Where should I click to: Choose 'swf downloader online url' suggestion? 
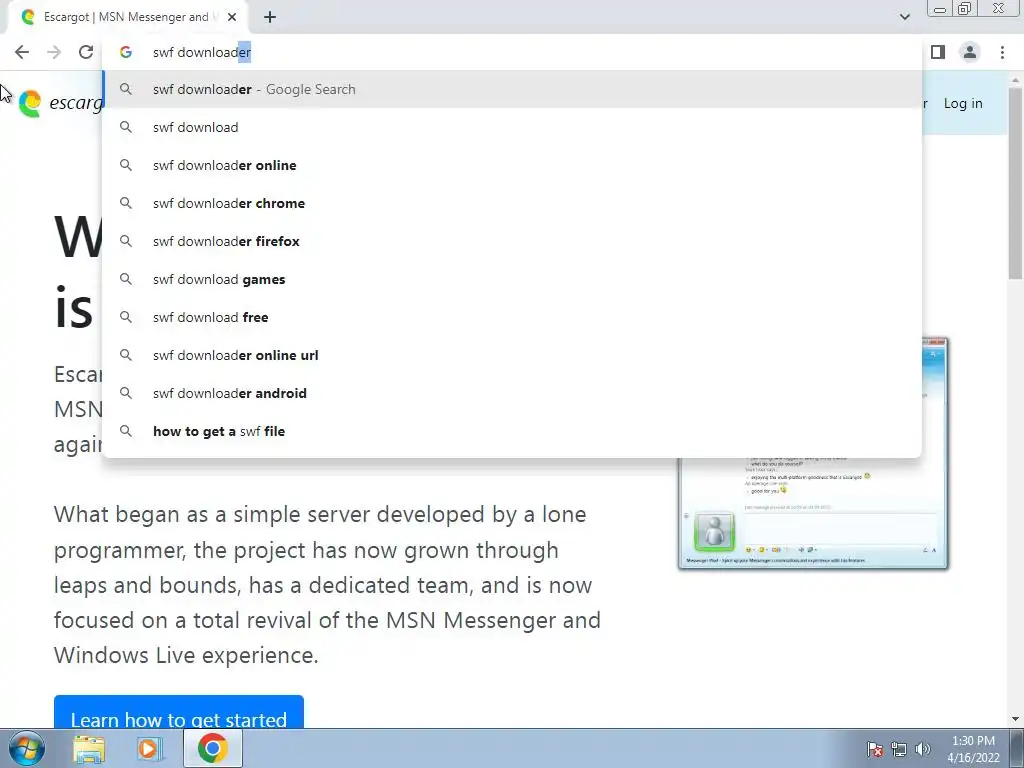coord(512,355)
